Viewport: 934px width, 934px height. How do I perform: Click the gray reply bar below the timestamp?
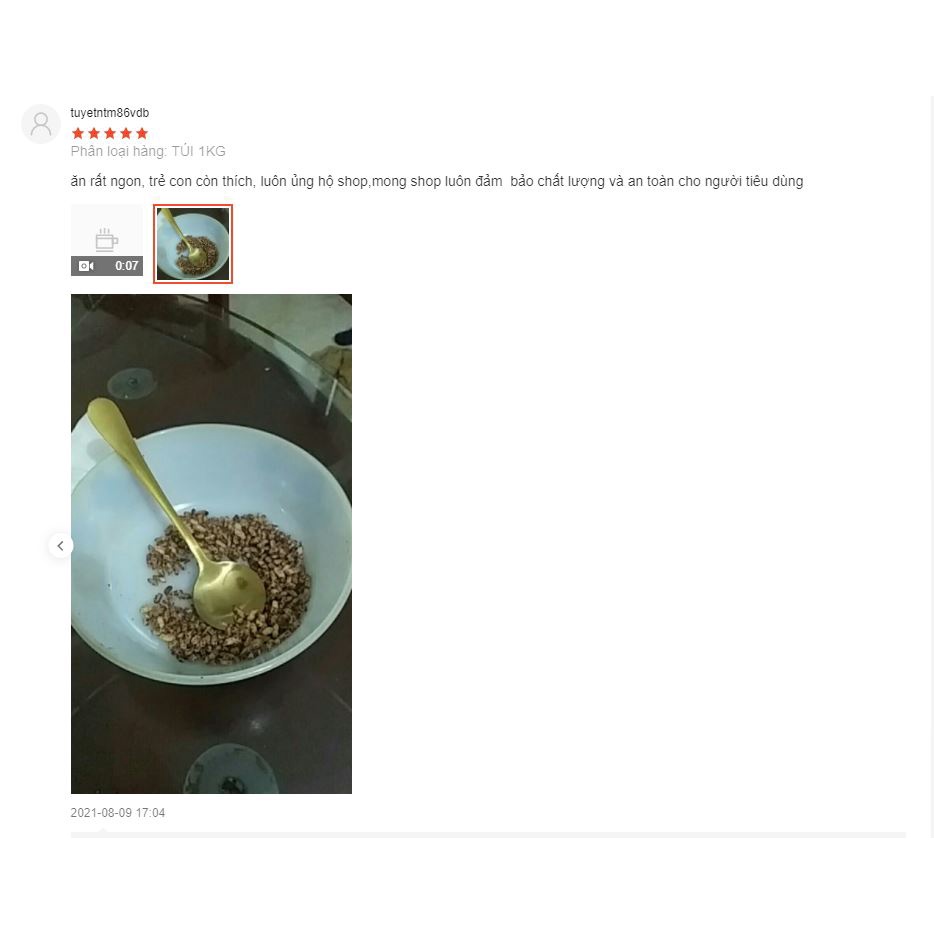(x=488, y=835)
